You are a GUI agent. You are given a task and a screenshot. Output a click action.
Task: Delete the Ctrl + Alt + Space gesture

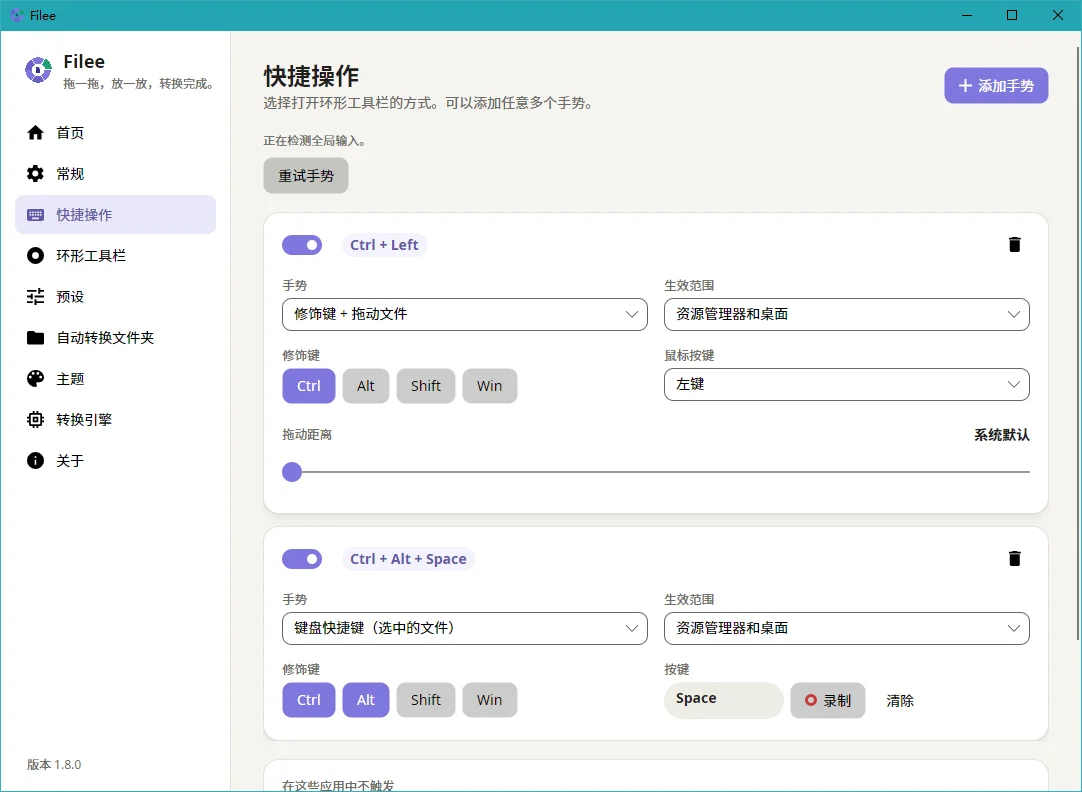pos(1014,558)
